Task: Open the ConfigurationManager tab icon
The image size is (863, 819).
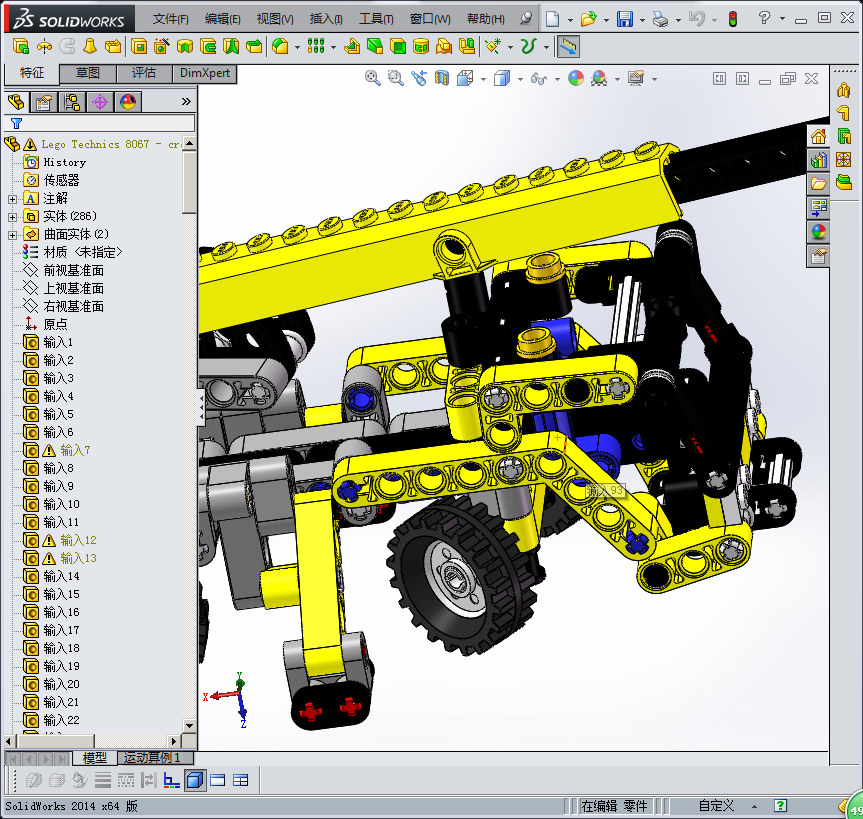Action: click(72, 102)
